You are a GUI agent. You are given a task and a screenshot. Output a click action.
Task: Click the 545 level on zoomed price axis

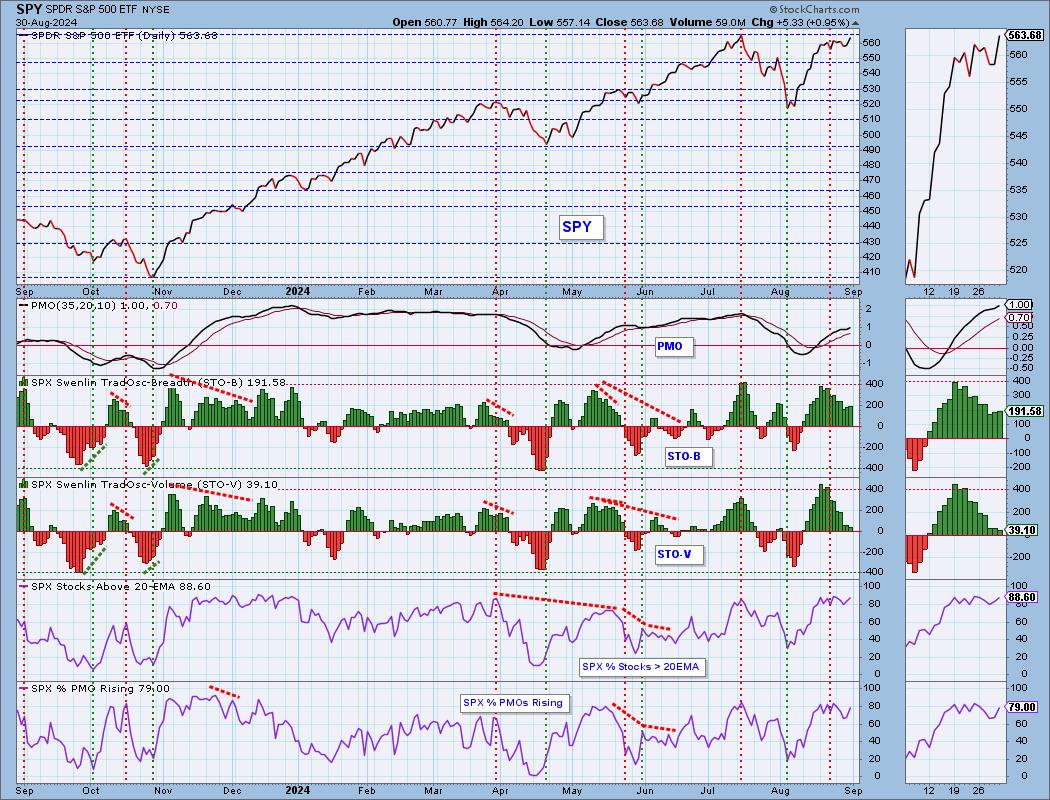coord(1017,136)
